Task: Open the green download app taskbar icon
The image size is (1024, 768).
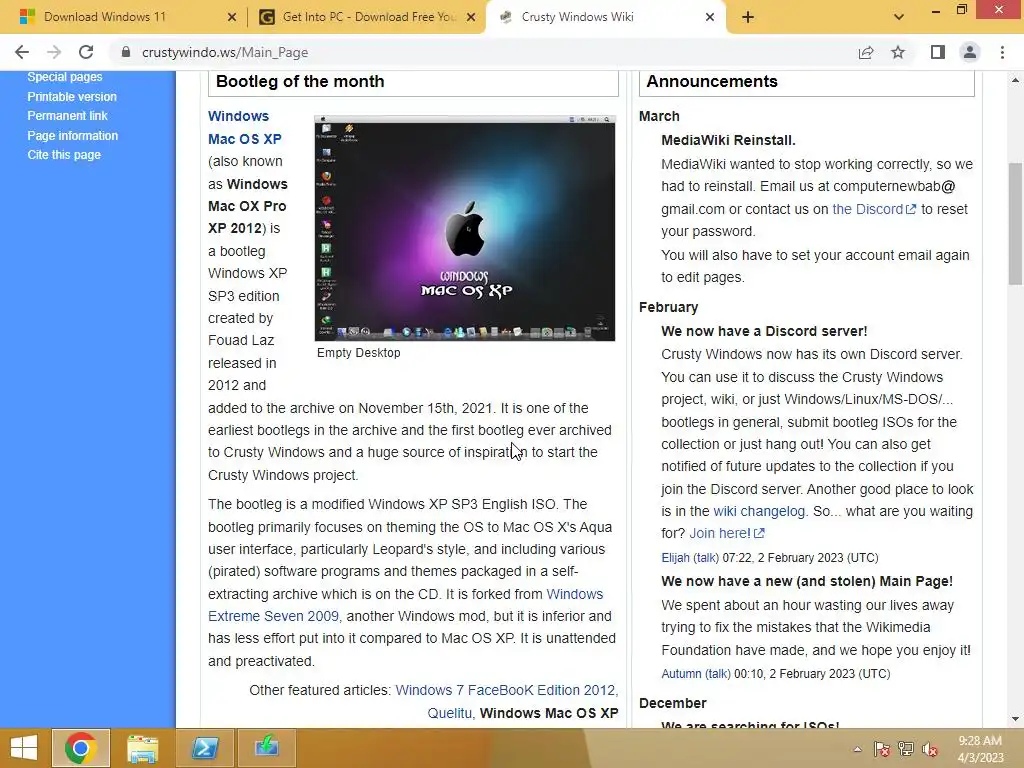Action: click(266, 748)
